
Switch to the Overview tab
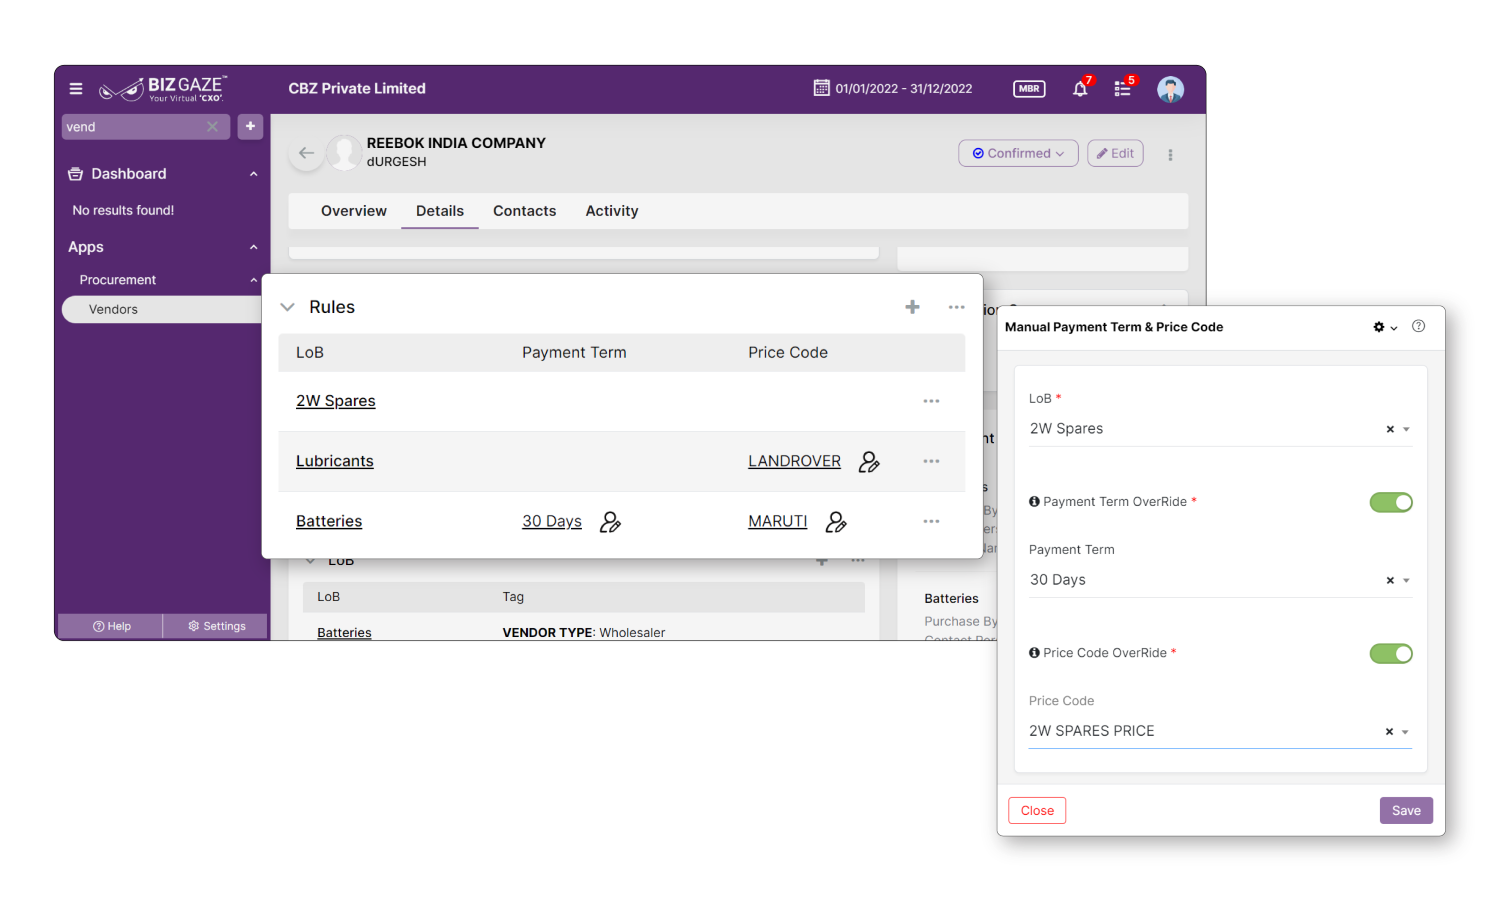(354, 211)
